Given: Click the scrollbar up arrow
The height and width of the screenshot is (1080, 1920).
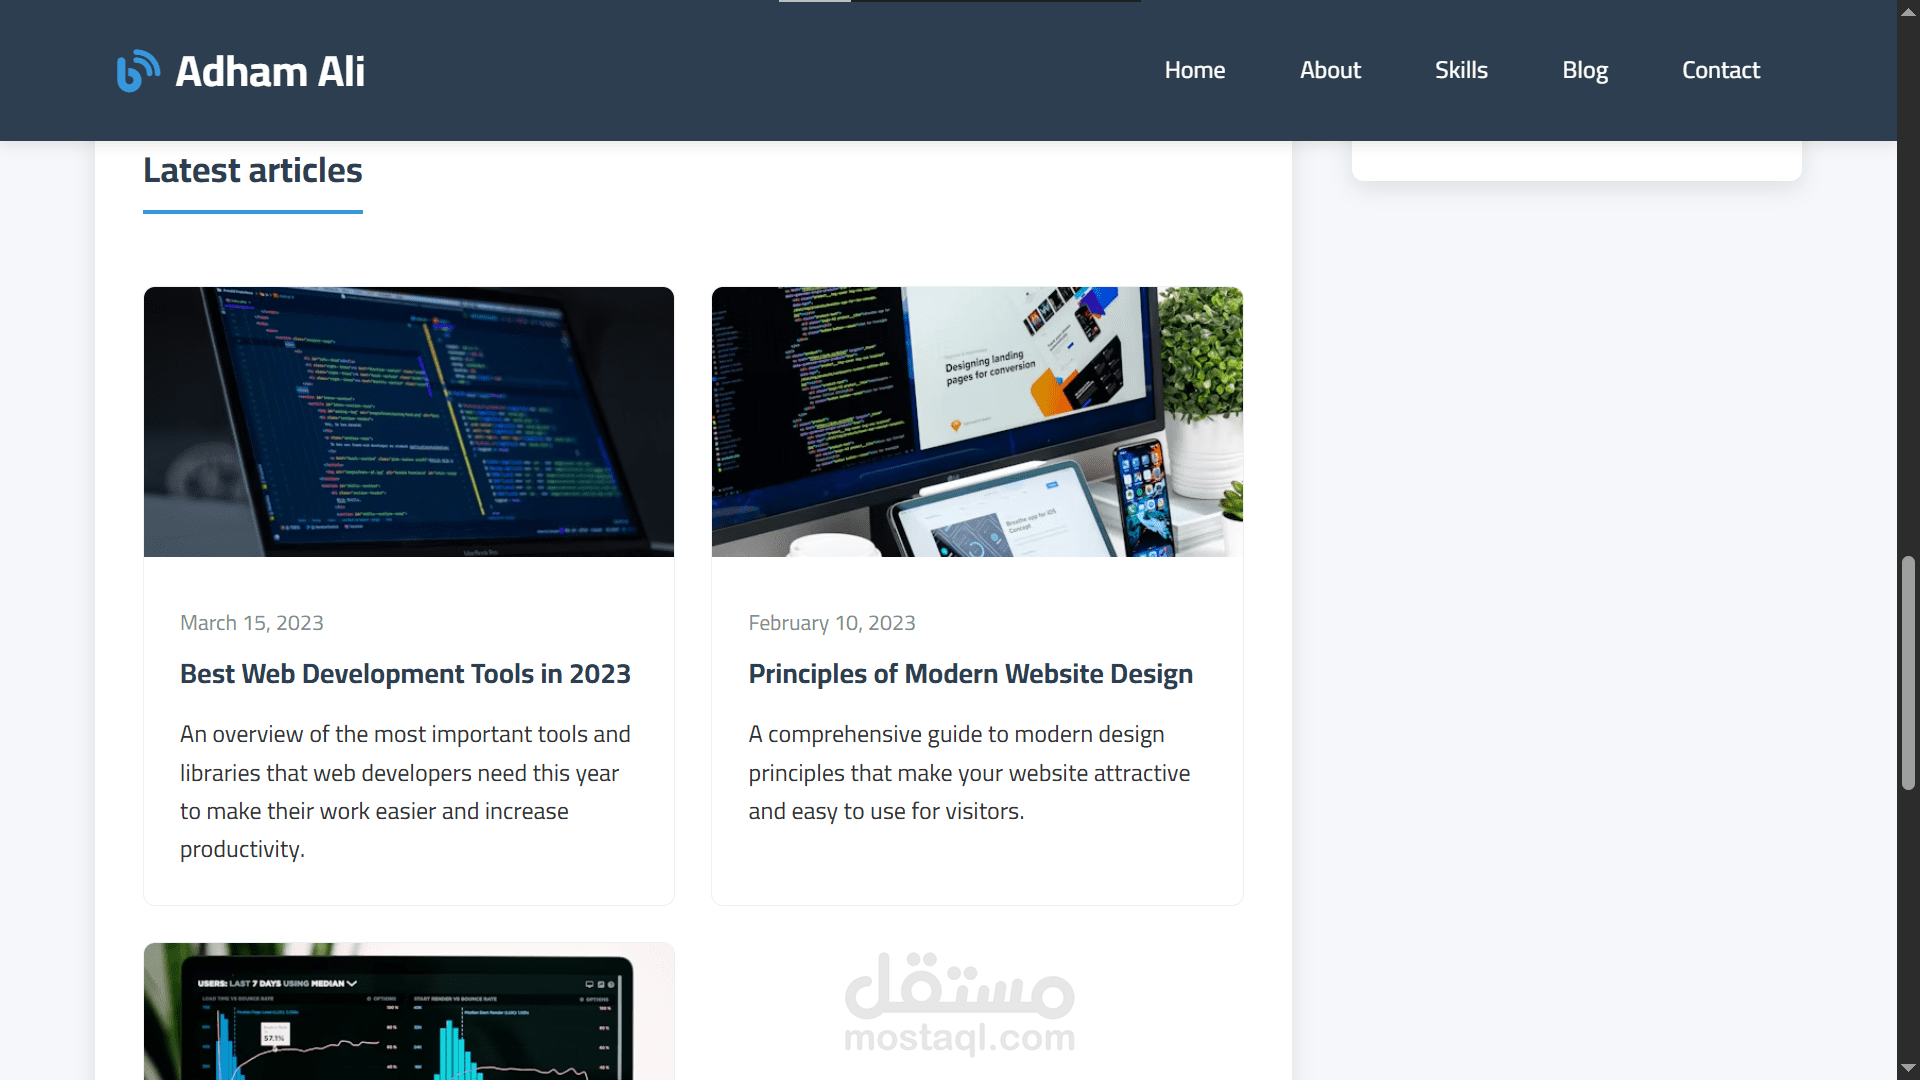Looking at the screenshot, I should coord(1908,10).
